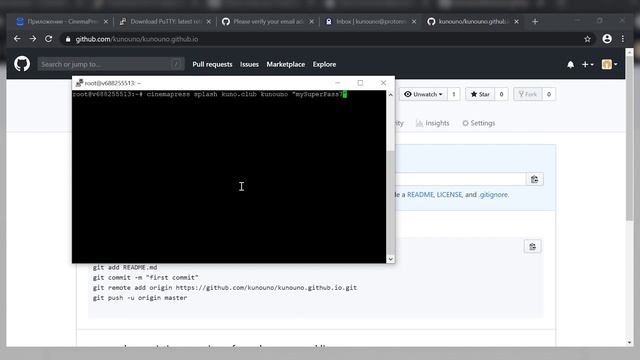Viewport: 640px width, 360px height.
Task: Click the stargazers count 0
Action: [x=501, y=94]
